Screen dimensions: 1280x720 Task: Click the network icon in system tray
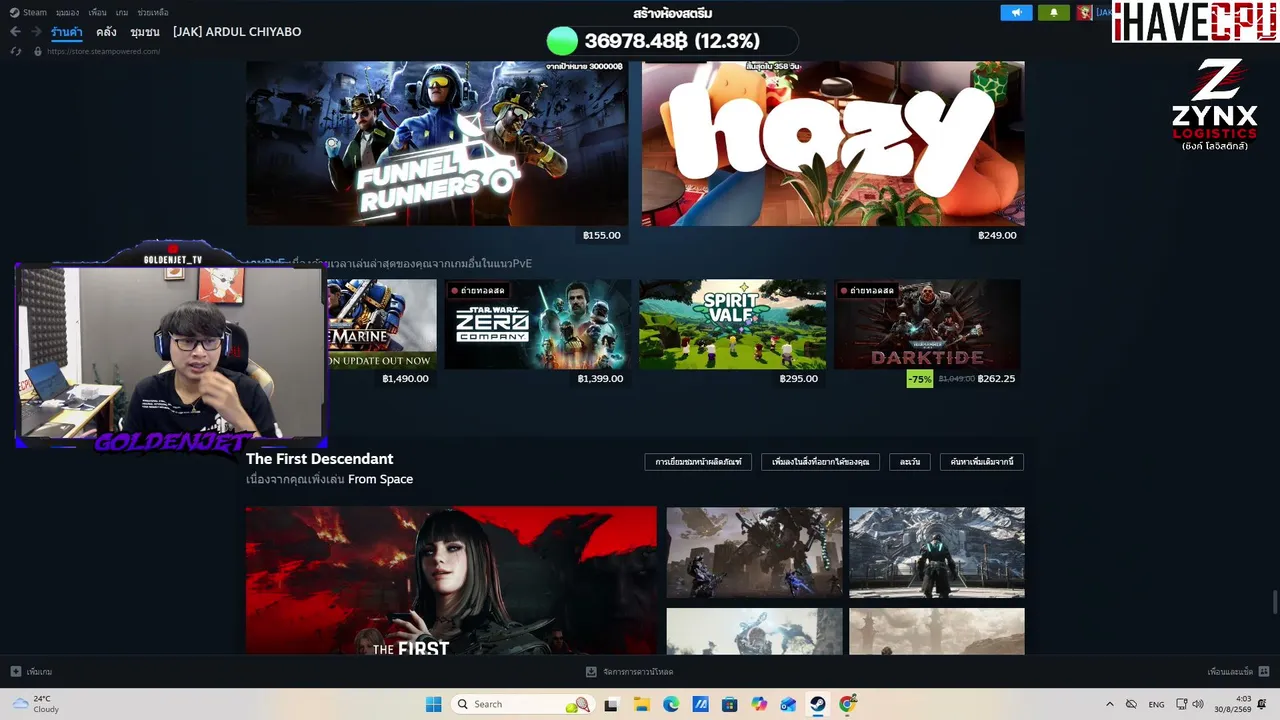coord(1181,704)
